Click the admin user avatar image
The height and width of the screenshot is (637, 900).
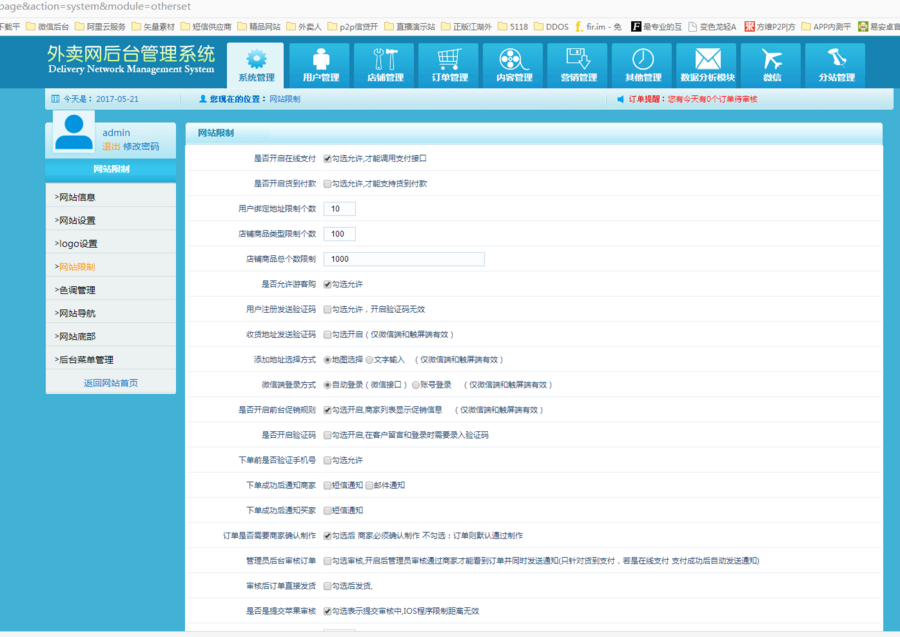[74, 133]
